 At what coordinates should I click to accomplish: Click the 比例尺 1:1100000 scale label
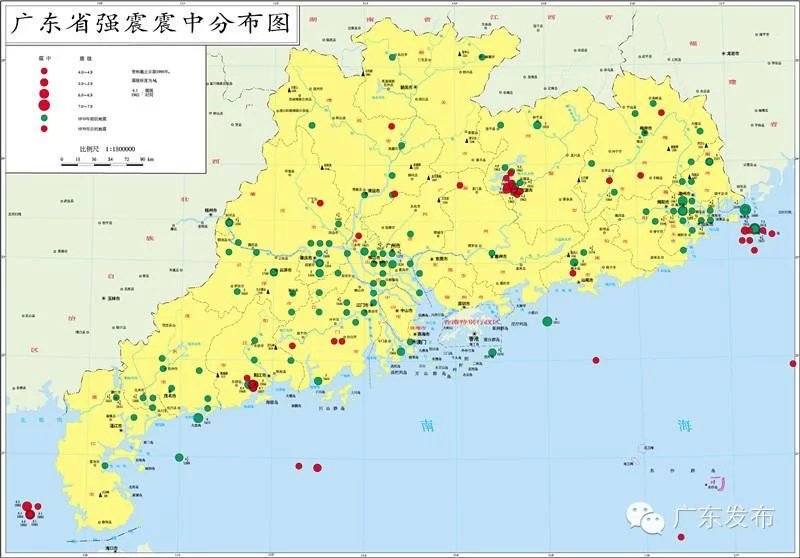107,149
